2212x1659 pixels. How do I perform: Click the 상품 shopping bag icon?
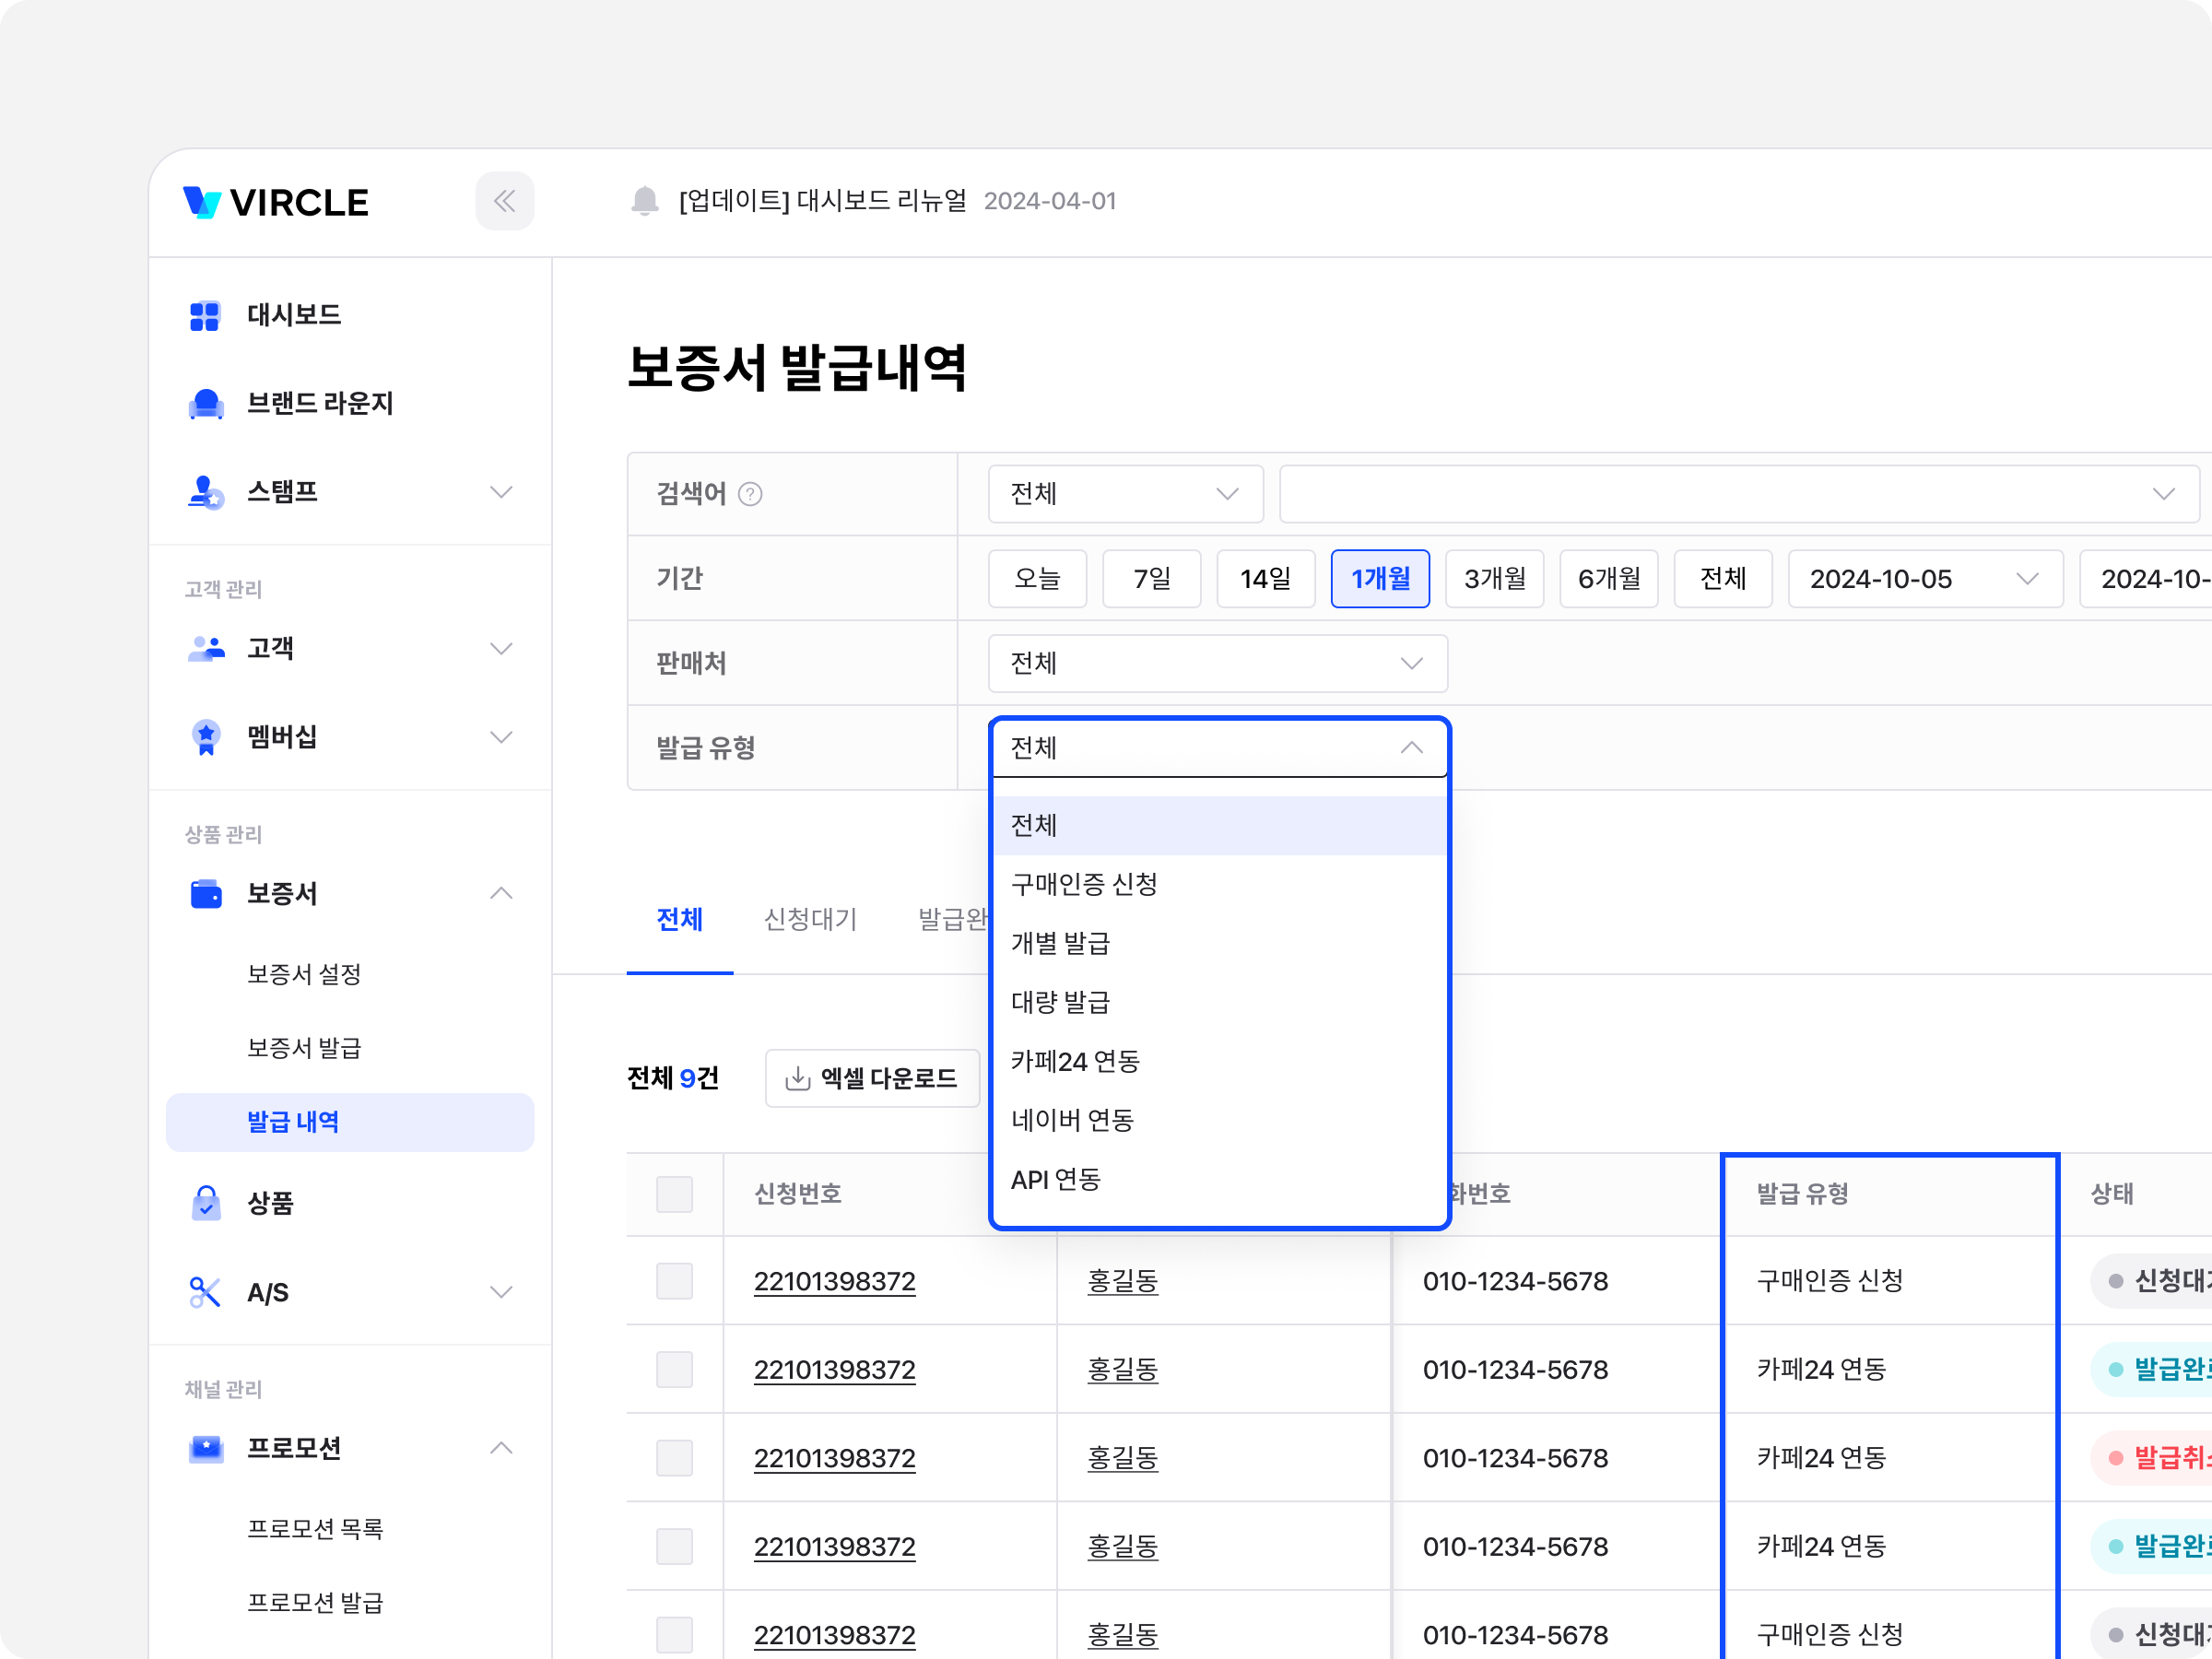tap(206, 1203)
